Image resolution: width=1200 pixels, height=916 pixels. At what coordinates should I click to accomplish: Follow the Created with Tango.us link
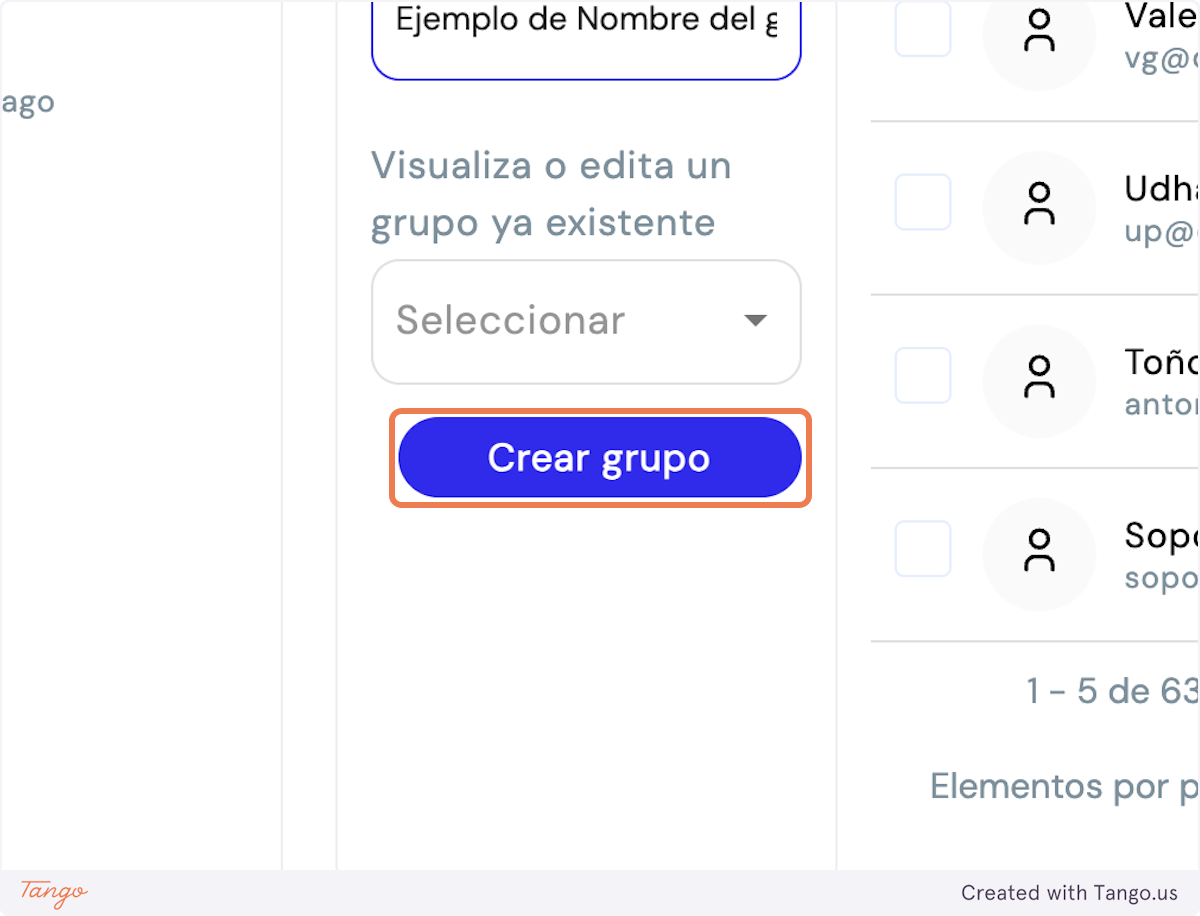[x=1070, y=893]
